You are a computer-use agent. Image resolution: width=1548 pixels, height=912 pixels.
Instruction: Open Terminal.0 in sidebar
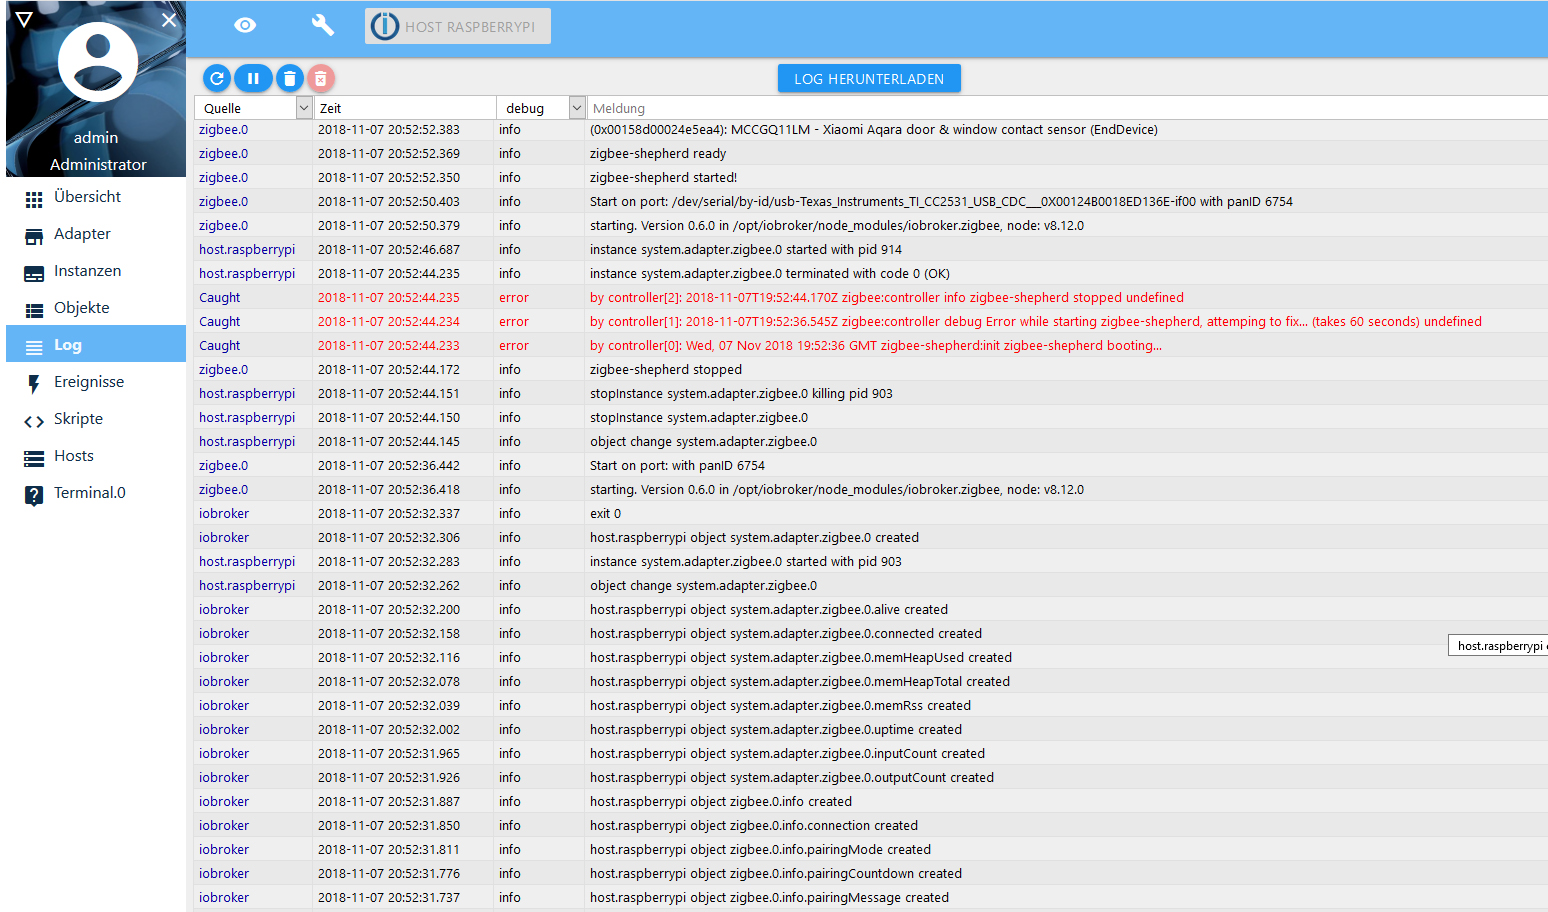coord(96,493)
